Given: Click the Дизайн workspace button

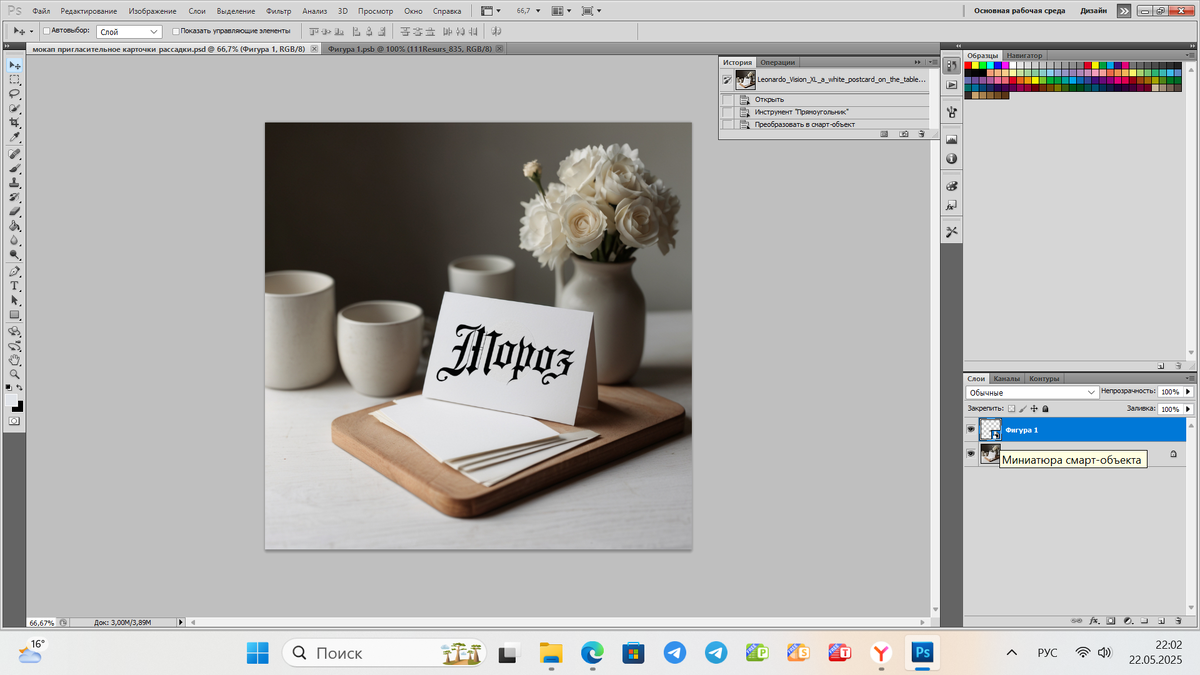Looking at the screenshot, I should coord(1094,10).
